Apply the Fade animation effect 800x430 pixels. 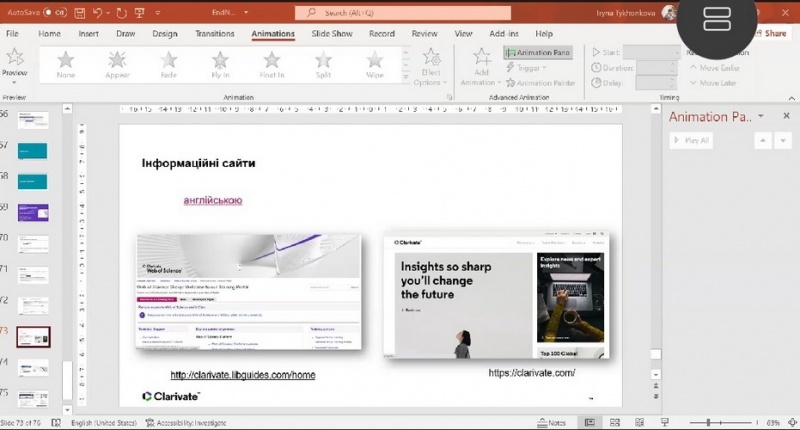(x=169, y=64)
